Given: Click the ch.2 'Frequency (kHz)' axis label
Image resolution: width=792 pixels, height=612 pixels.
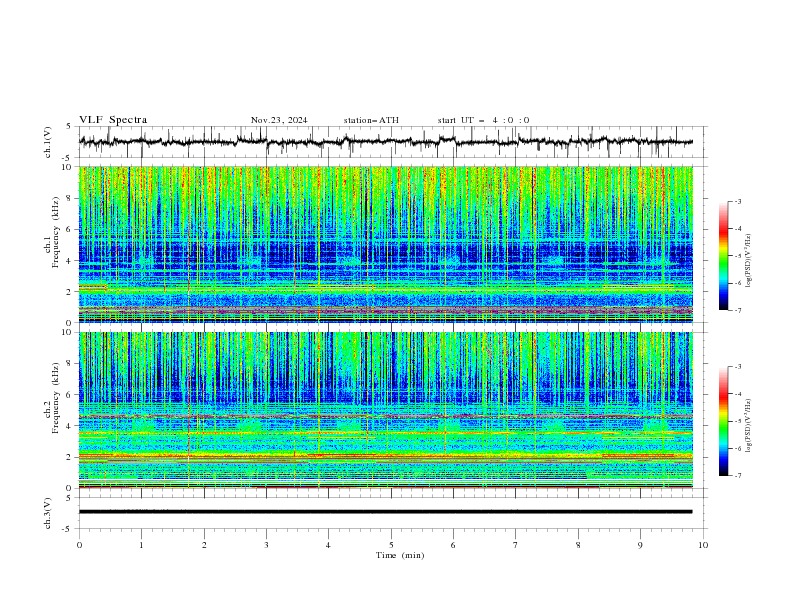Looking at the screenshot, I should tap(56, 397).
